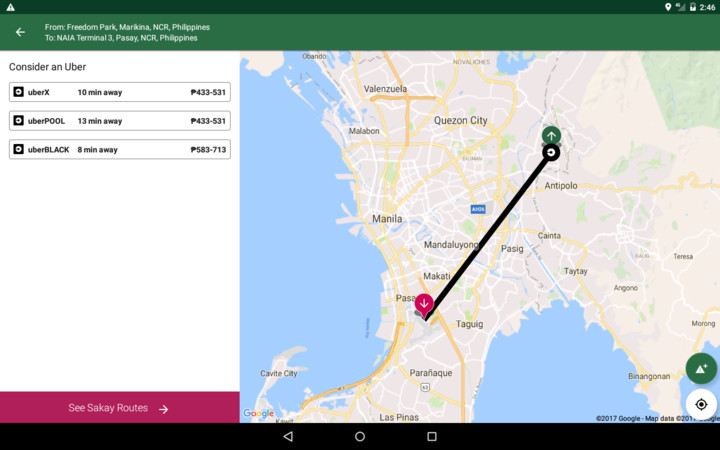The height and width of the screenshot is (450, 720).
Task: Click the 'Cavite City' map label
Action: (279, 373)
